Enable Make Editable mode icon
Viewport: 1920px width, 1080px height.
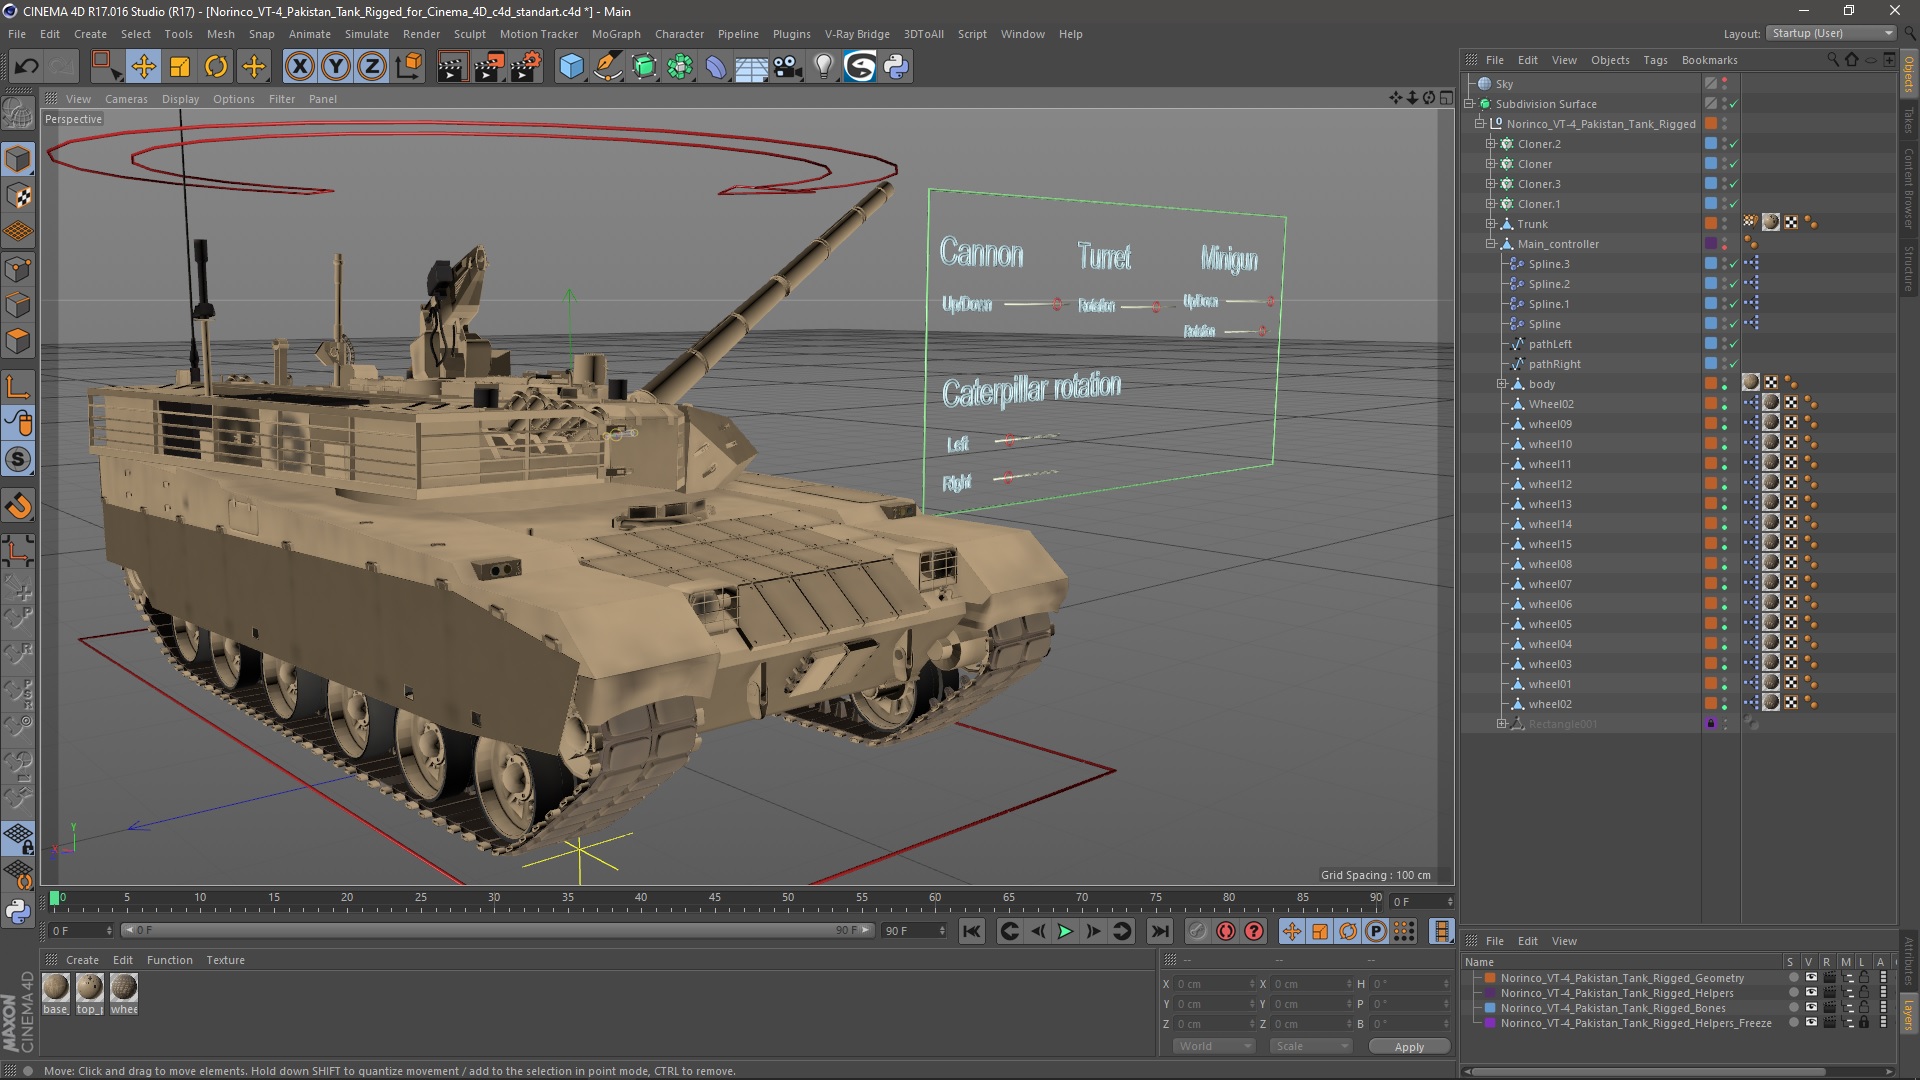pos(18,113)
